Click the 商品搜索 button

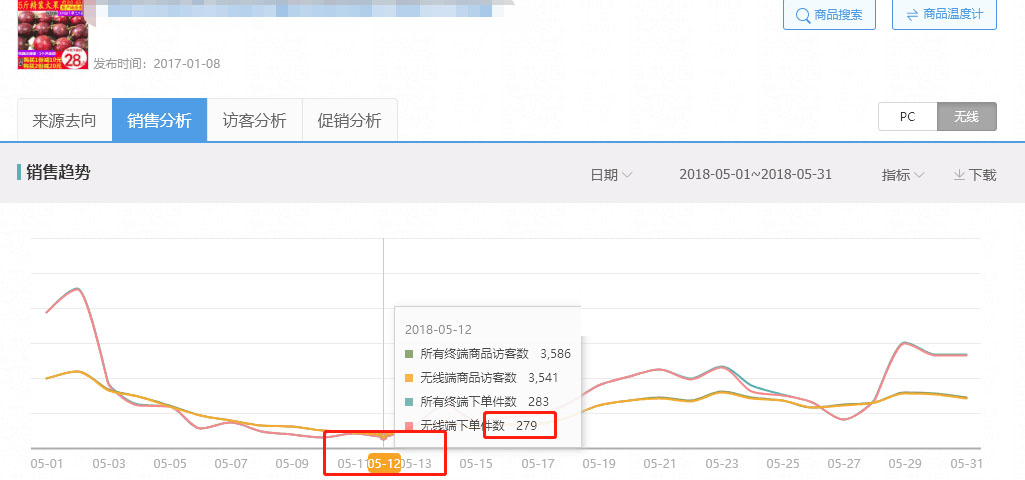pyautogui.click(x=829, y=15)
